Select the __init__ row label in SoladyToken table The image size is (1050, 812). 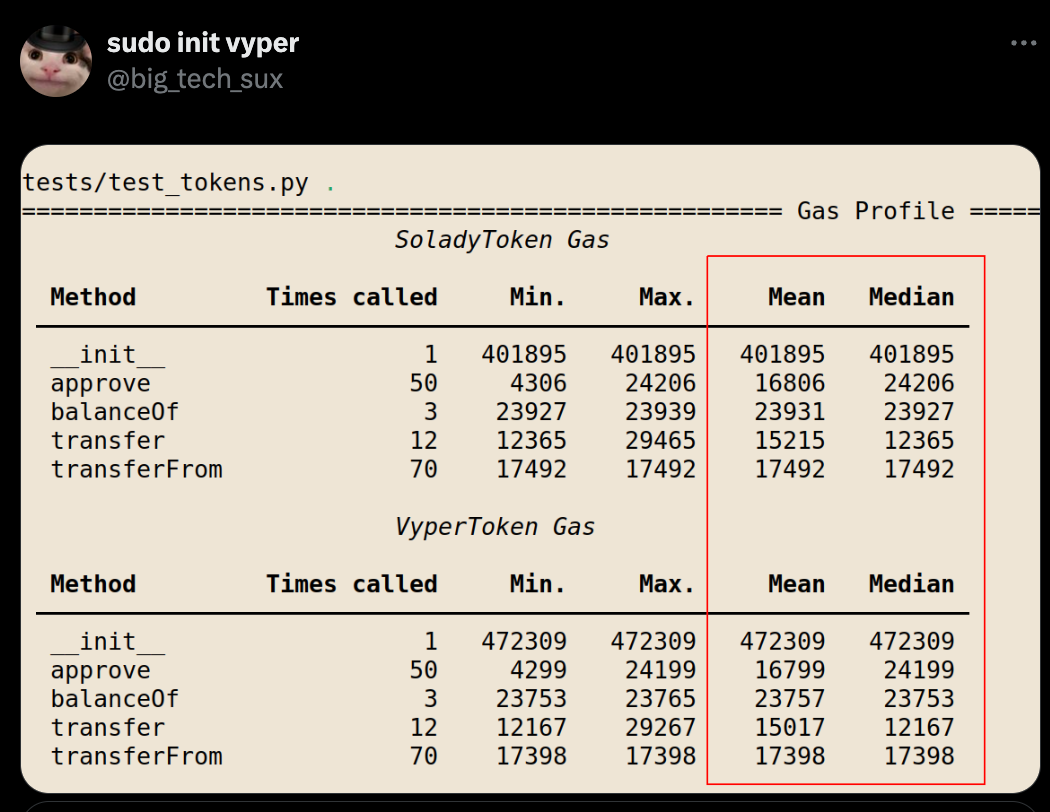tap(108, 354)
